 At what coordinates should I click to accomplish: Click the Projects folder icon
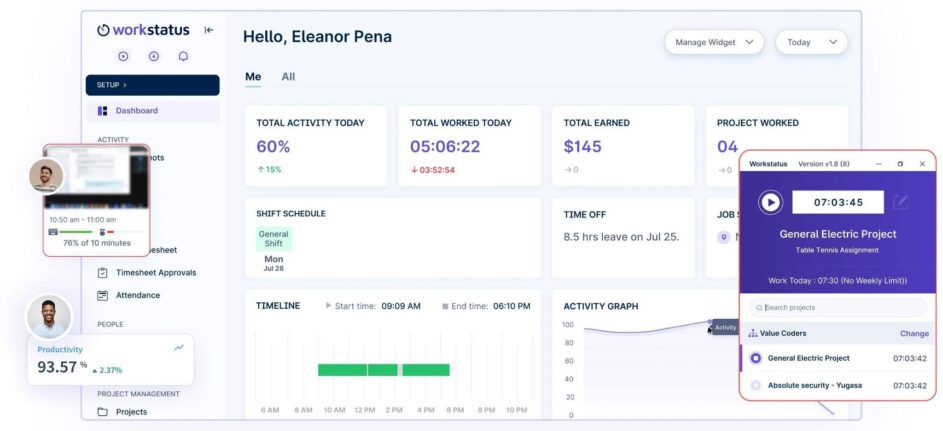(102, 412)
